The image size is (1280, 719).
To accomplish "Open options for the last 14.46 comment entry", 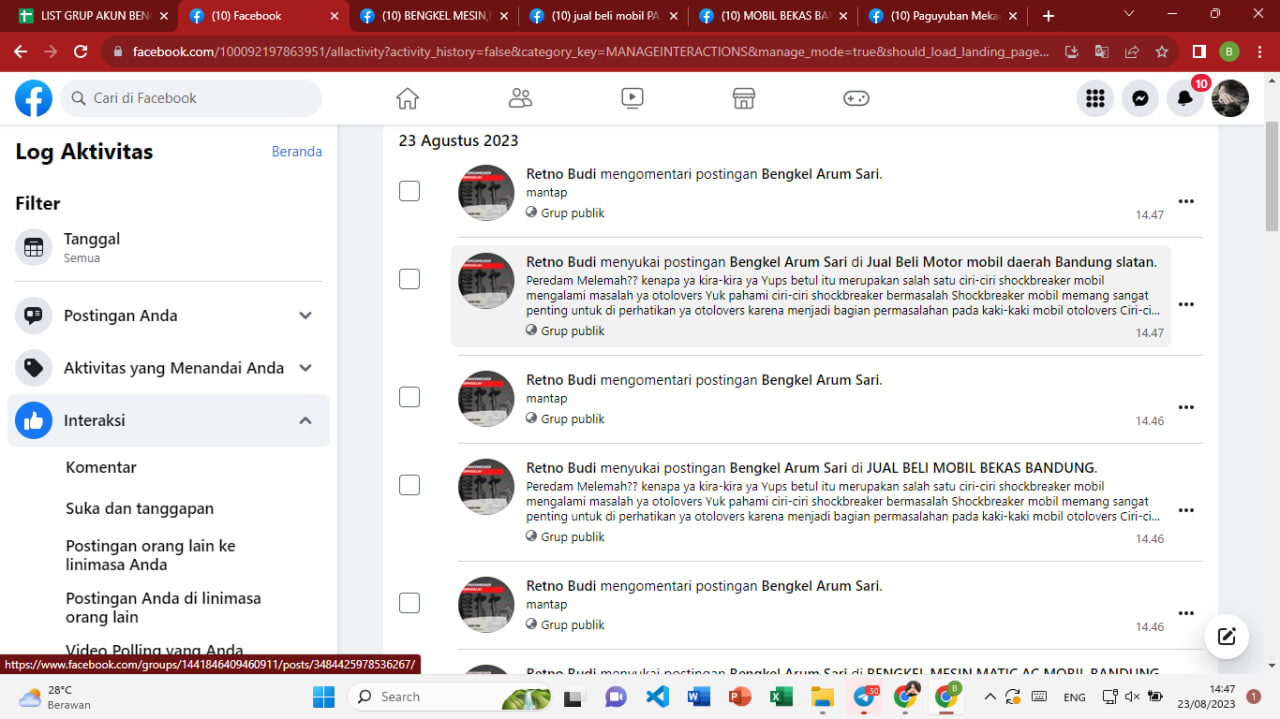I will 1186,613.
